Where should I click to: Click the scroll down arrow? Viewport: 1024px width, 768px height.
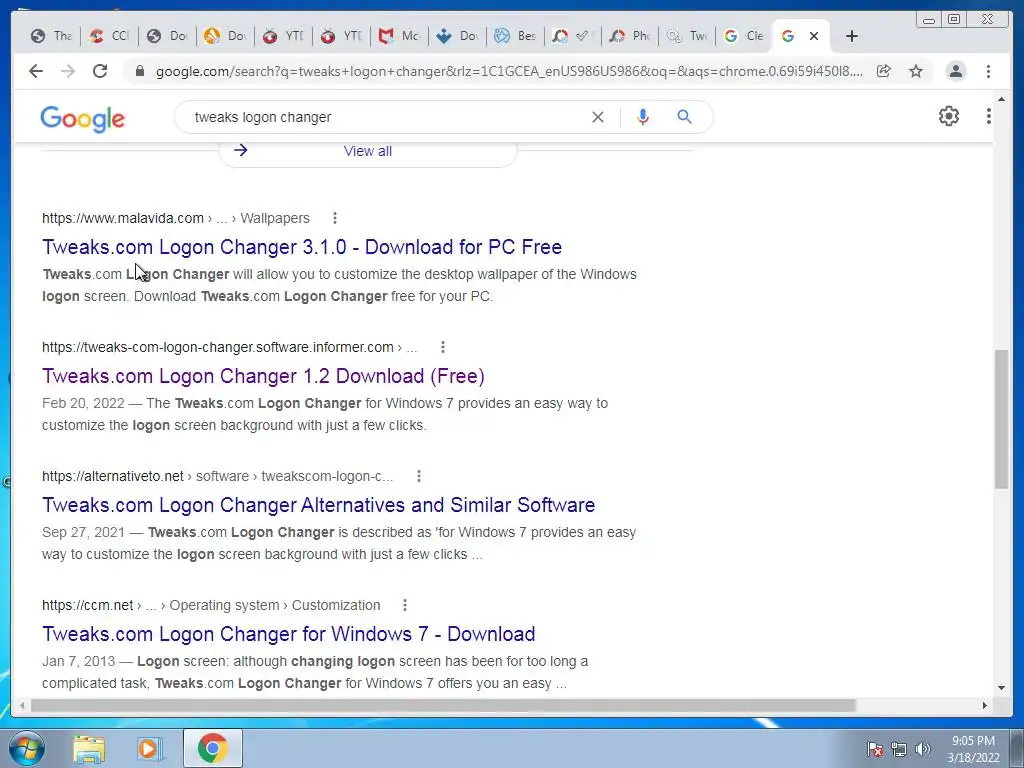(1001, 688)
